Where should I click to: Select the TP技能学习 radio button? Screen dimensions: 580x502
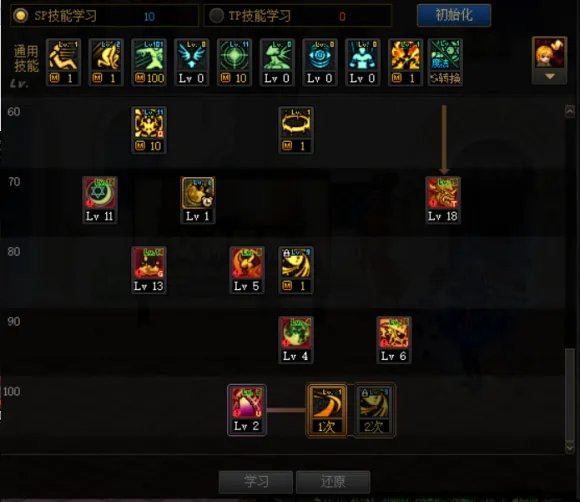tap(216, 16)
